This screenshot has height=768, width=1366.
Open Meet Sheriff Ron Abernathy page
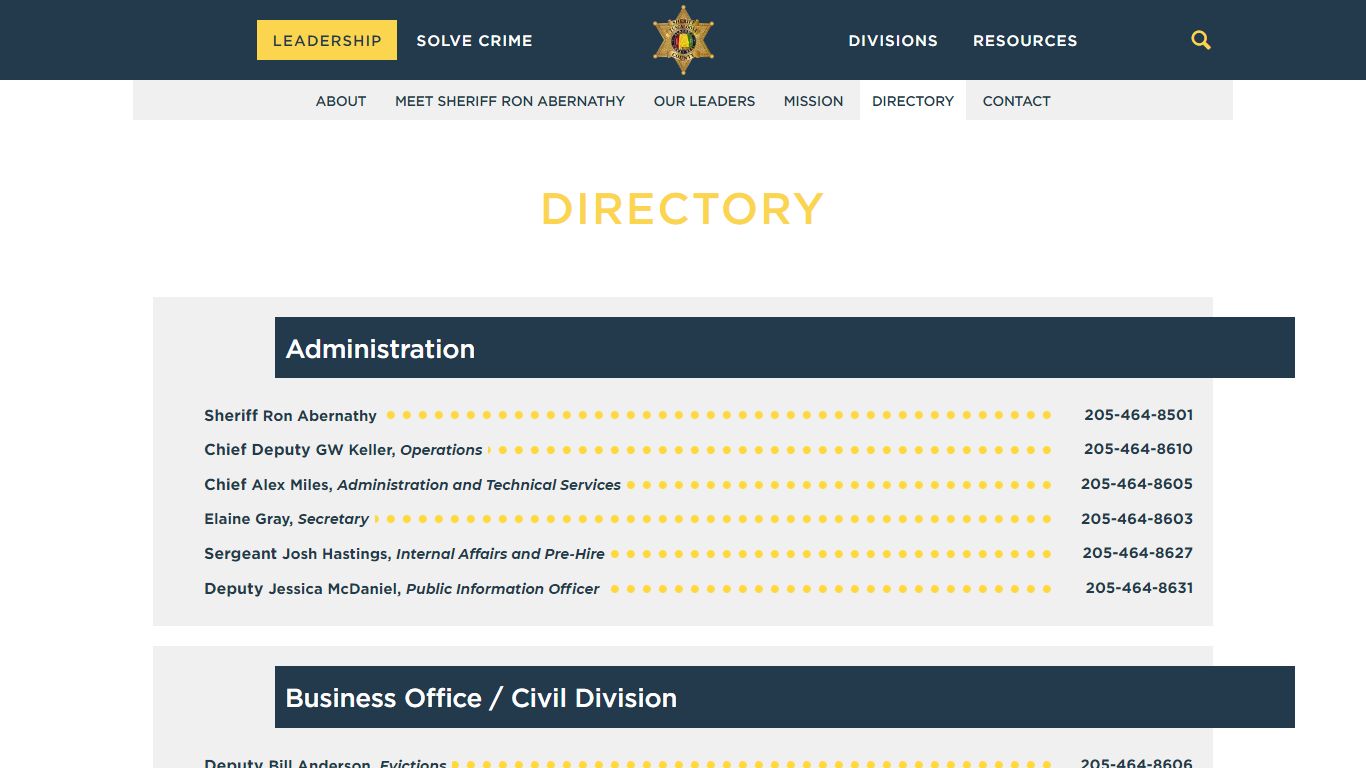click(510, 101)
